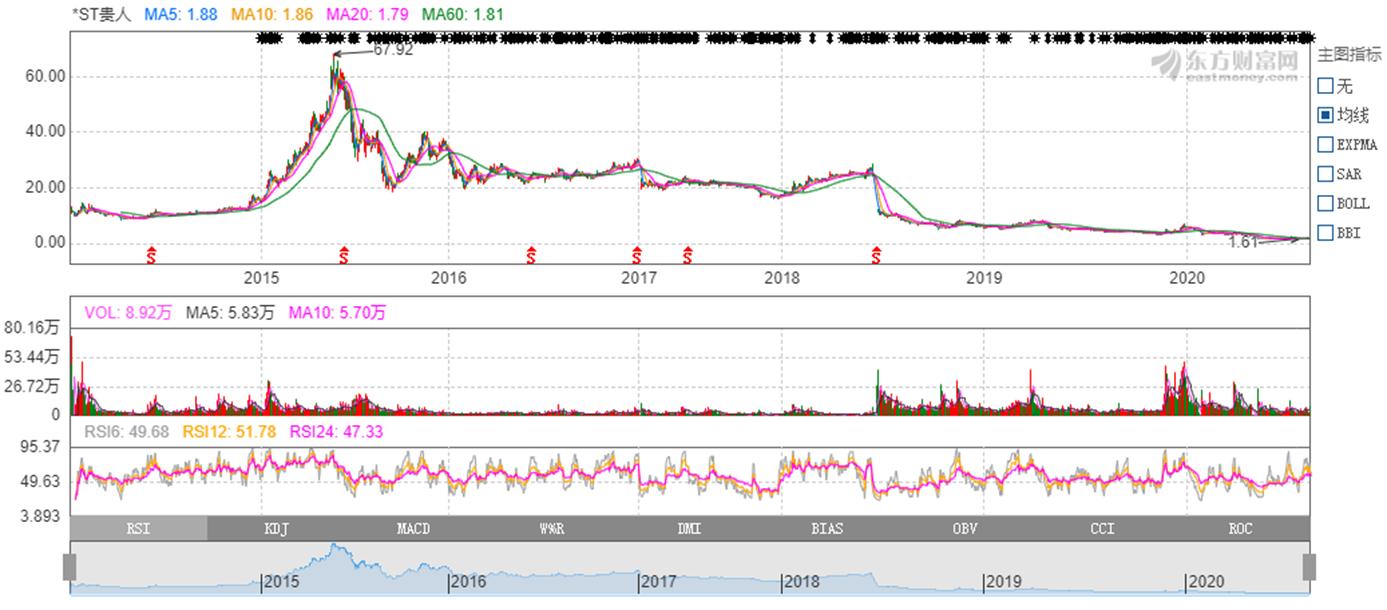Click the red S marker in mid-2018

pyautogui.click(x=876, y=254)
